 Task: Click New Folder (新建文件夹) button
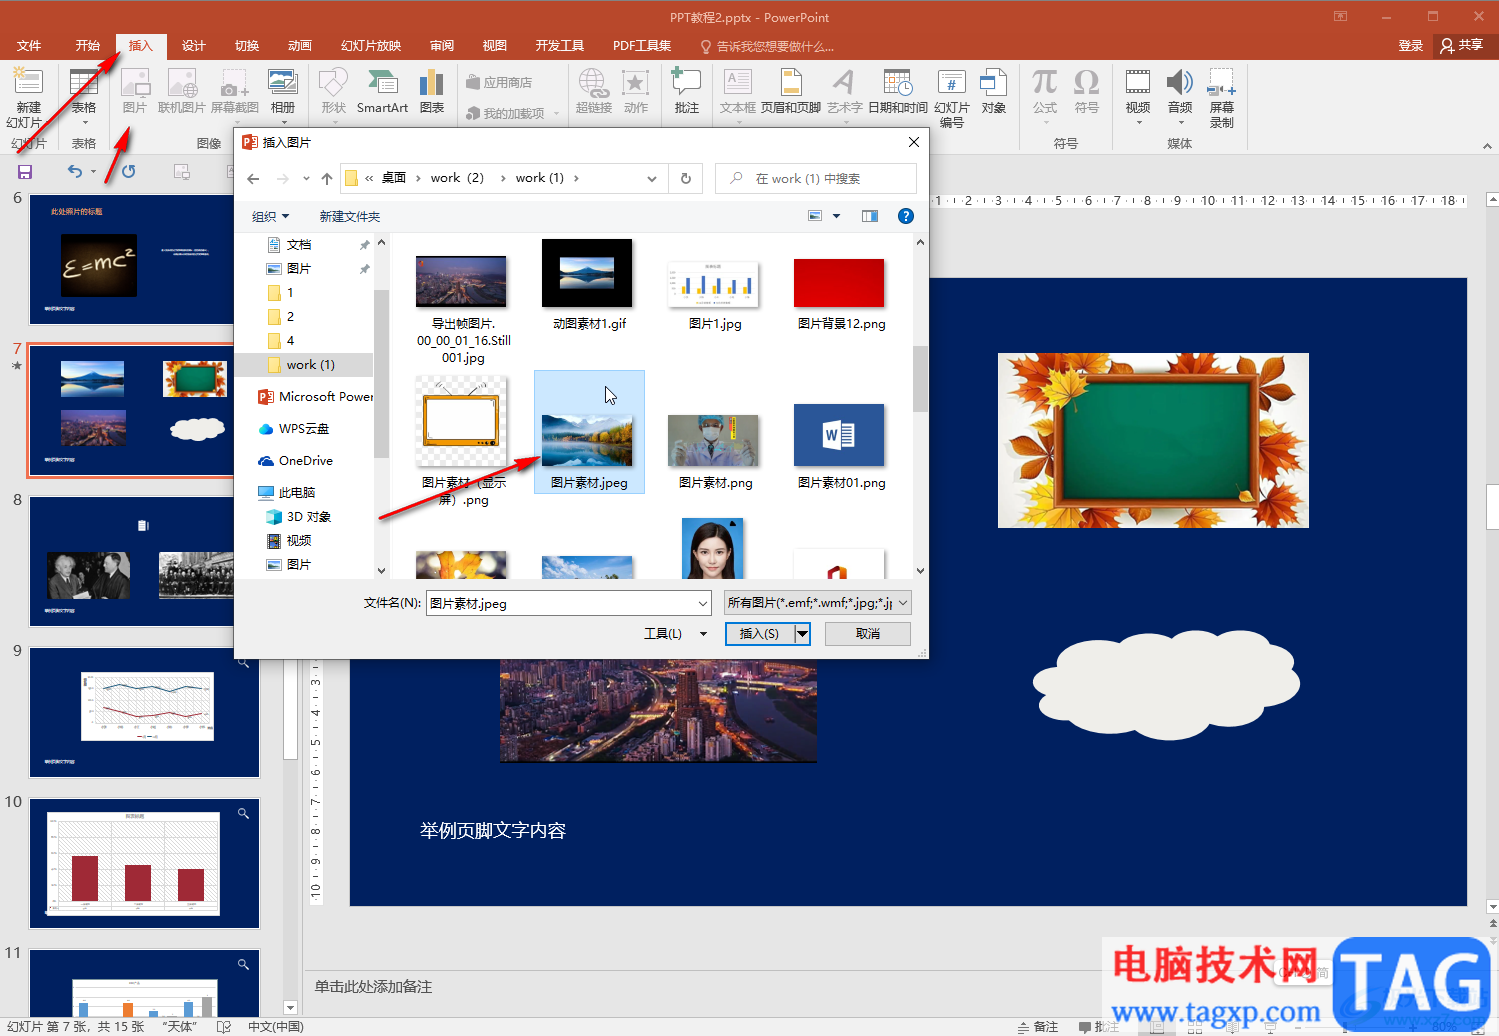click(349, 217)
